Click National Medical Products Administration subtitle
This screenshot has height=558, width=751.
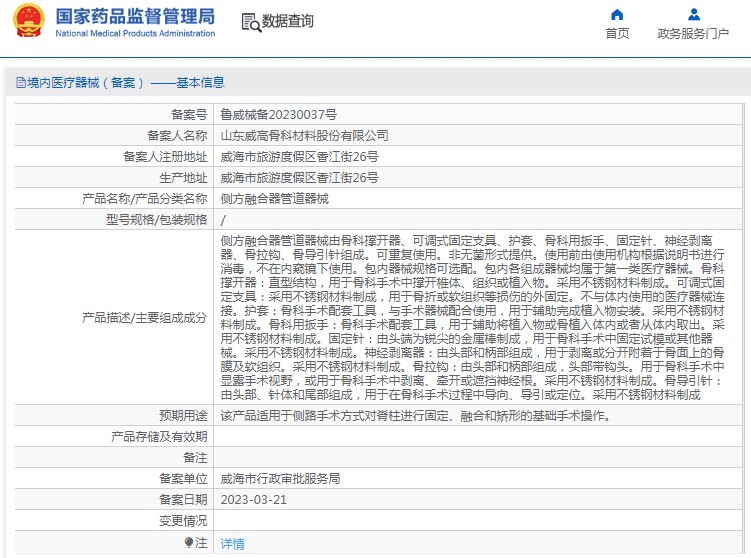pos(135,33)
